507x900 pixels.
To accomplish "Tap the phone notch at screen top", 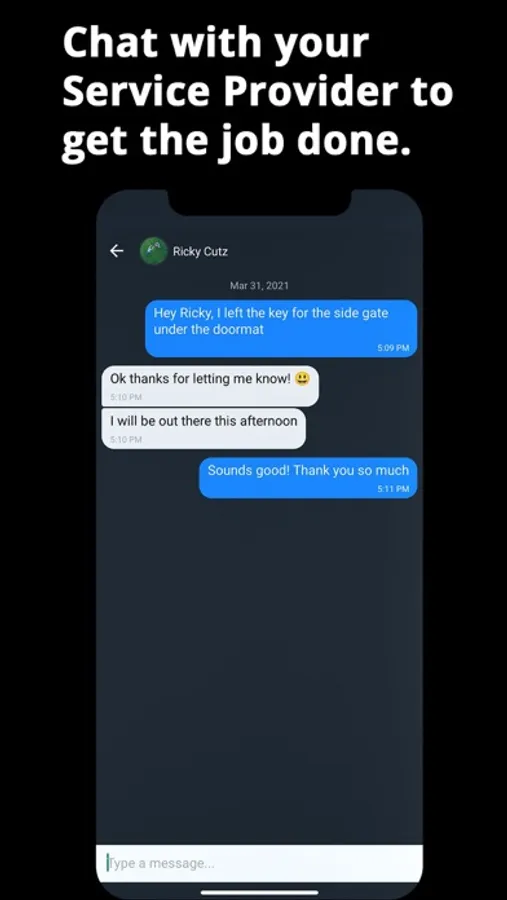I will [x=260, y=202].
